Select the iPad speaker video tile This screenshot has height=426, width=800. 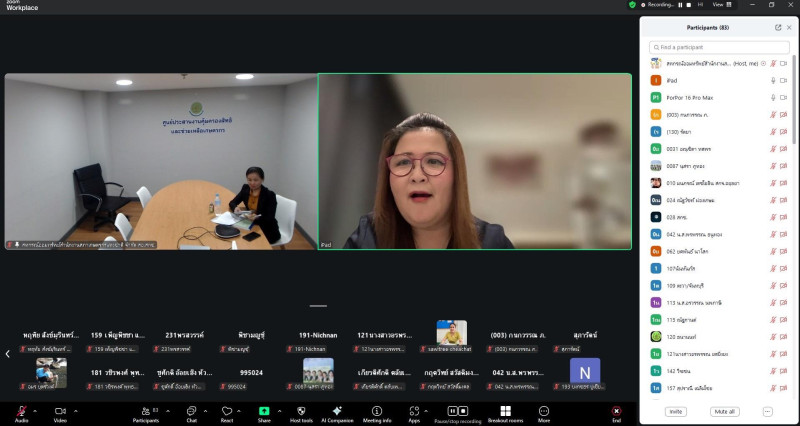pyautogui.click(x=475, y=161)
